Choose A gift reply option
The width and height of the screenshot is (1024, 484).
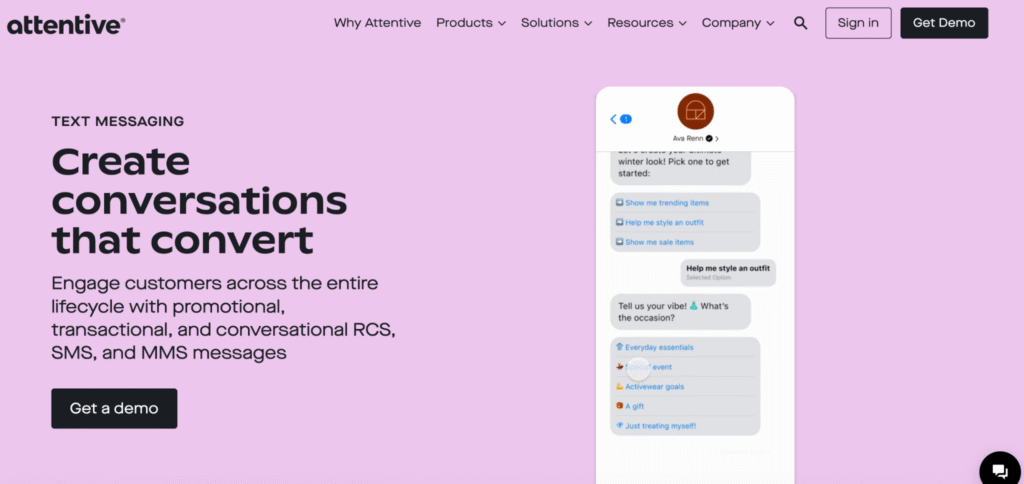coord(685,406)
